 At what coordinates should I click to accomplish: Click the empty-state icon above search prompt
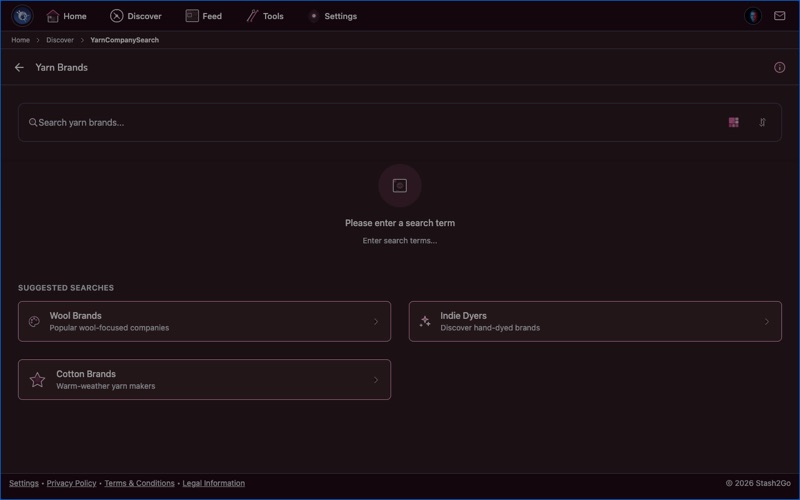click(x=400, y=186)
